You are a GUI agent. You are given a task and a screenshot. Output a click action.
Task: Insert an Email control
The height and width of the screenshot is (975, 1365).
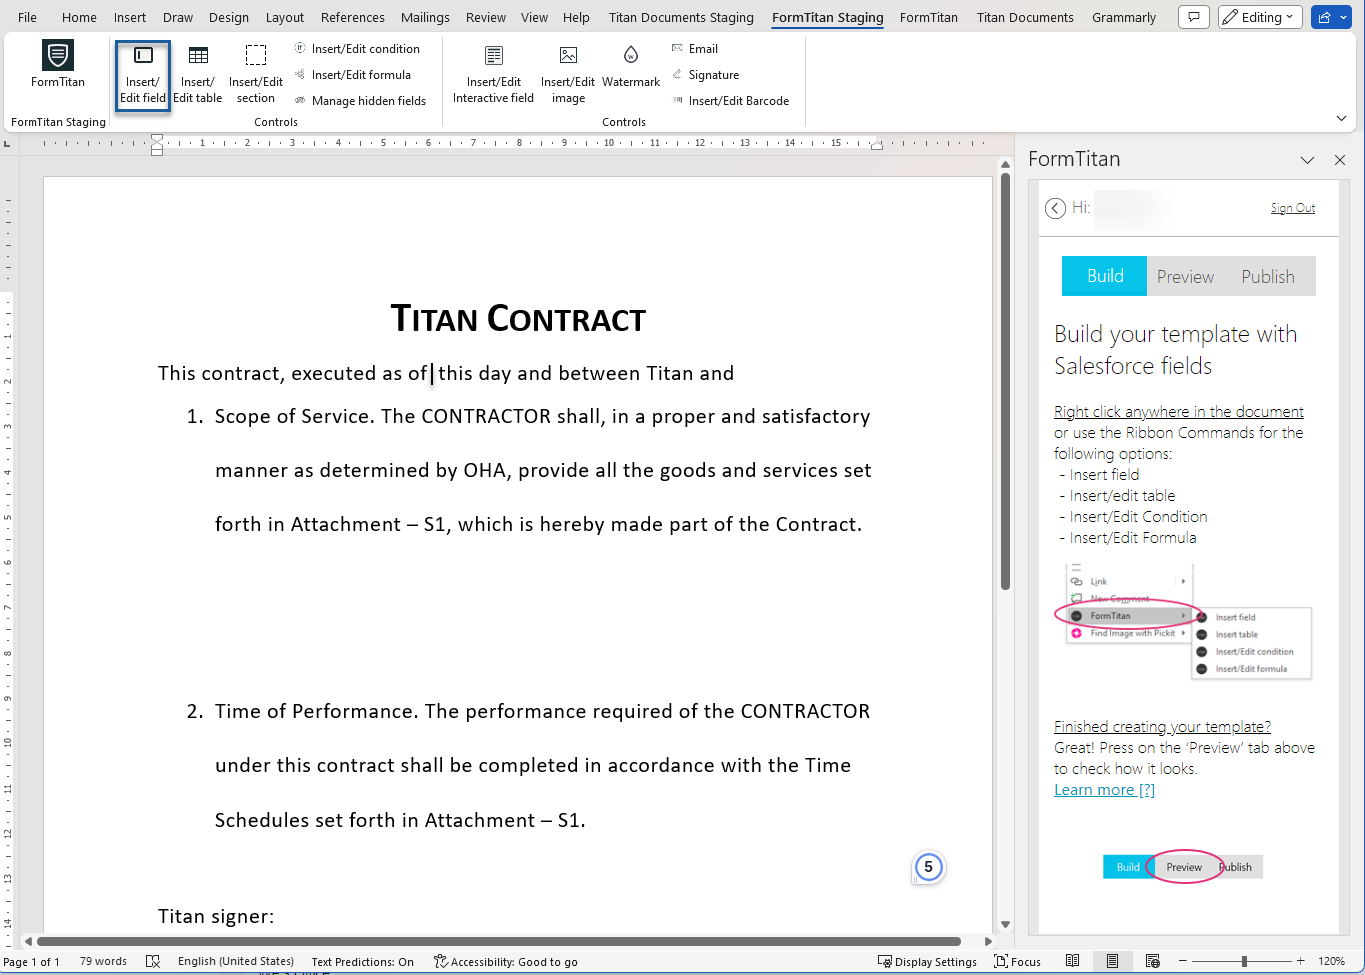(x=695, y=48)
